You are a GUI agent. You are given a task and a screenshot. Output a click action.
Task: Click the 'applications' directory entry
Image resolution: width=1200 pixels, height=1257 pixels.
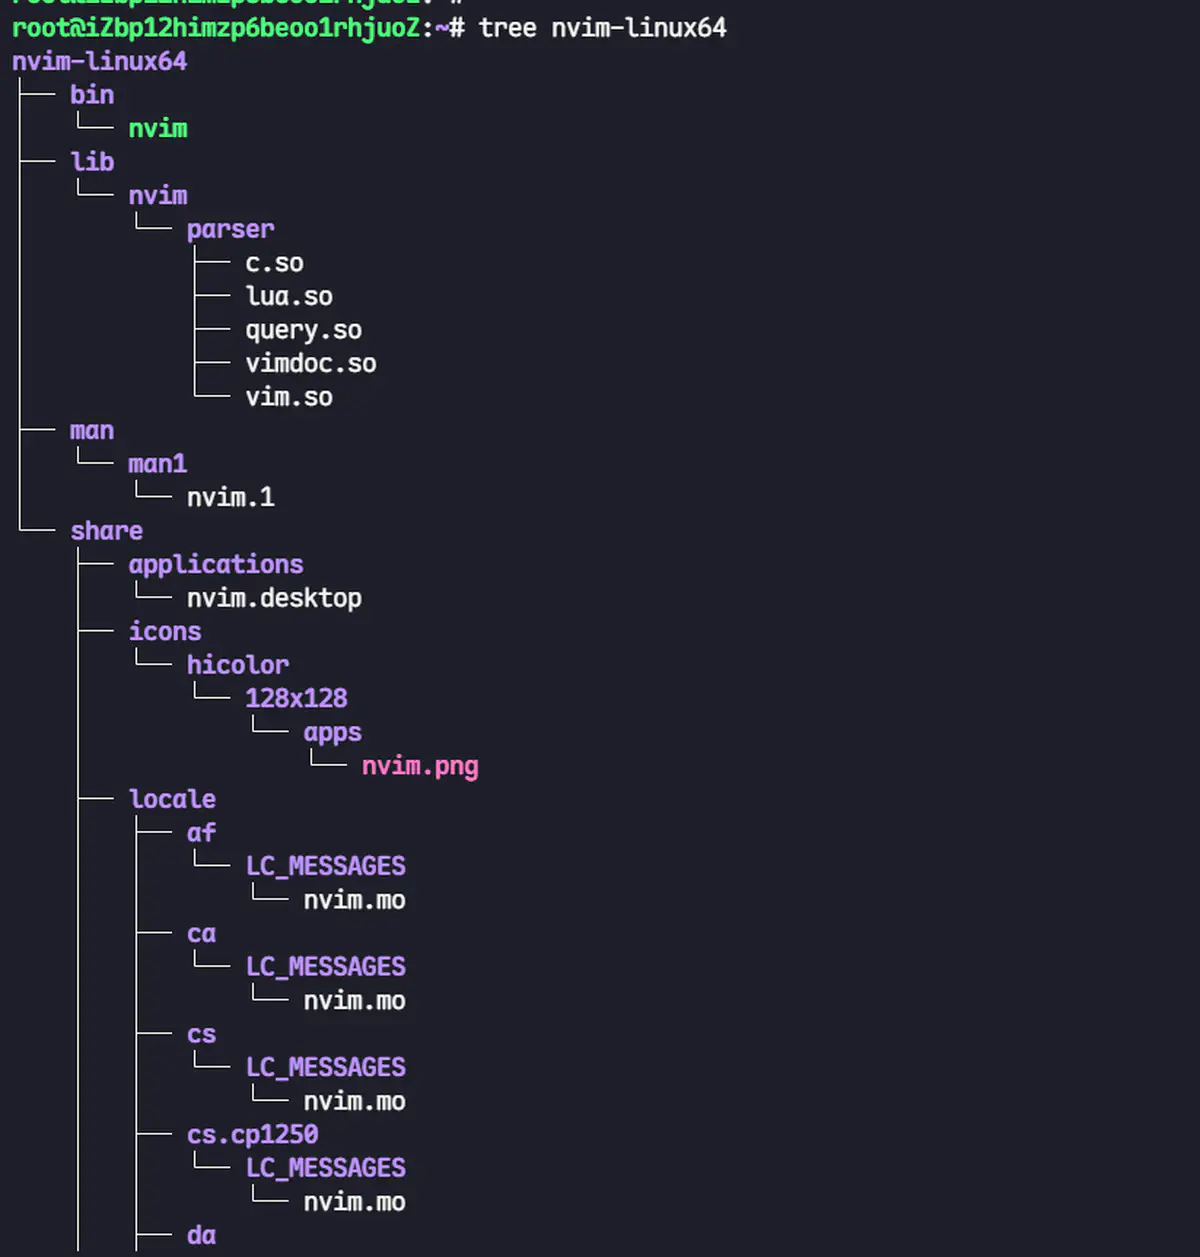[216, 565]
